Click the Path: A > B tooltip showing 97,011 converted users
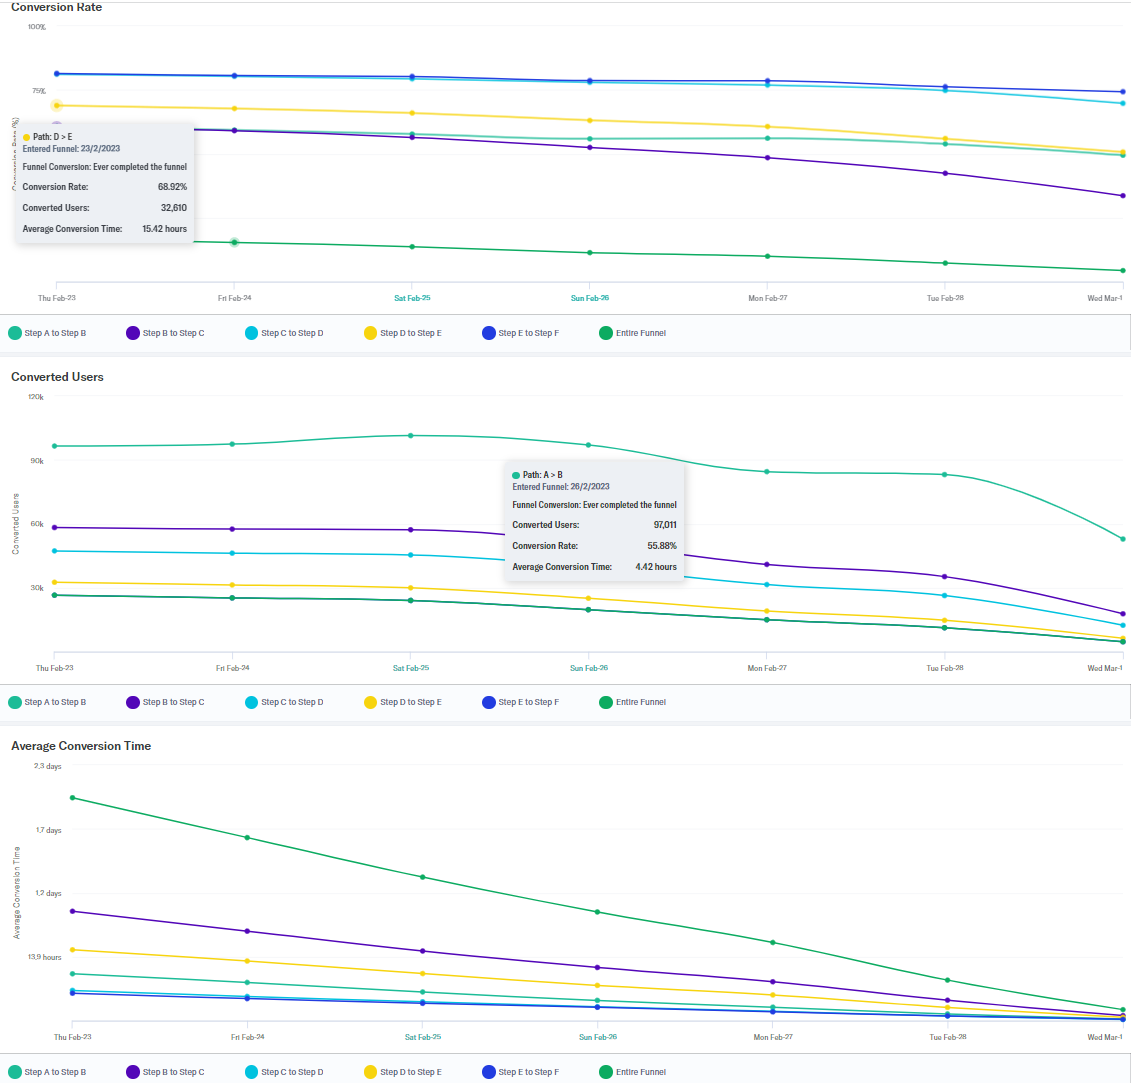 [594, 520]
